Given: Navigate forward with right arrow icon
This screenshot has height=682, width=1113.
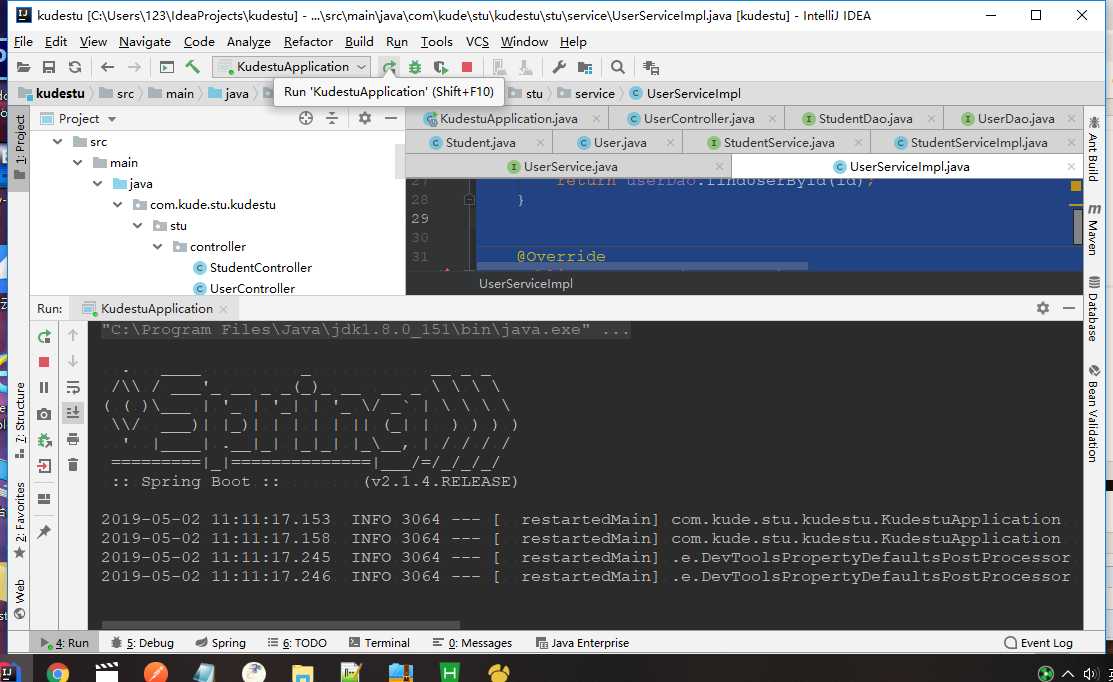Looking at the screenshot, I should [134, 67].
